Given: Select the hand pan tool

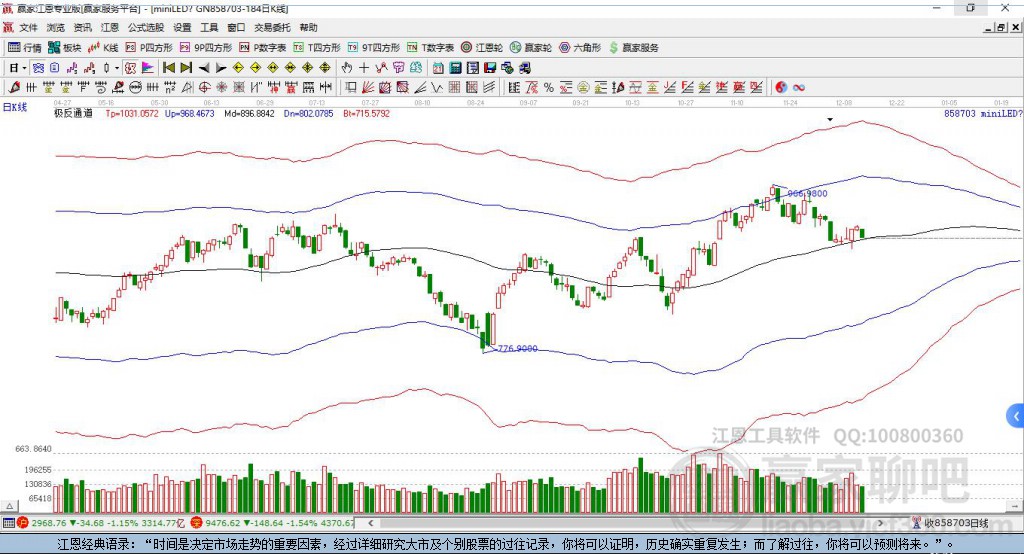Looking at the screenshot, I should pos(347,68).
